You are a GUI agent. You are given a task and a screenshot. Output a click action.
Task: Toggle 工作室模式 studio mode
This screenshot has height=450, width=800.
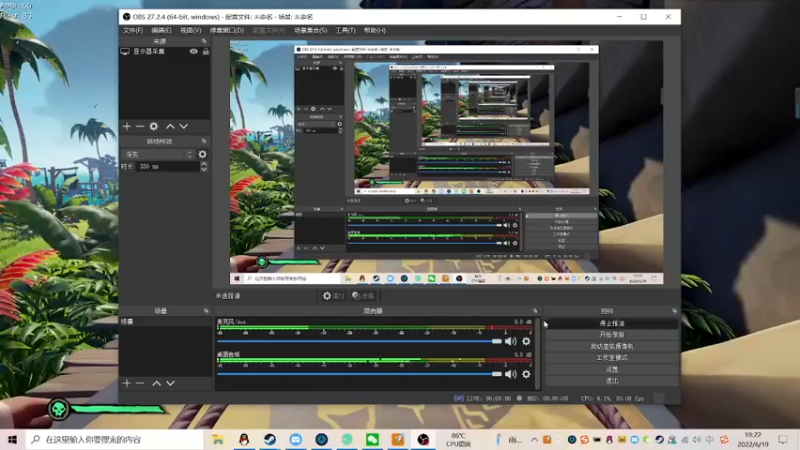pos(612,358)
